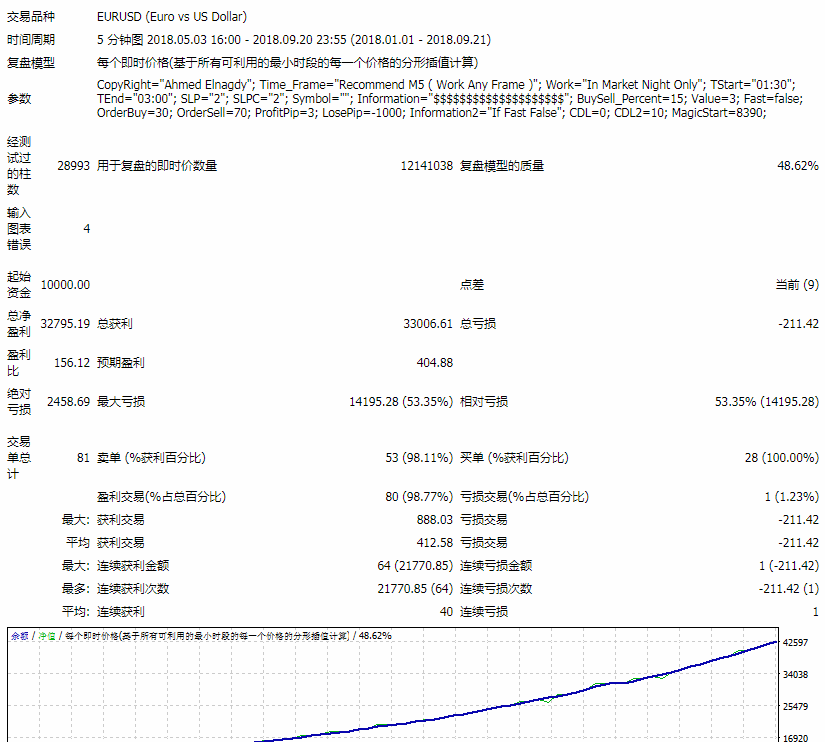The width and height of the screenshot is (825, 742).
Task: Select the 28993 tested bars value
Action: tap(71, 166)
